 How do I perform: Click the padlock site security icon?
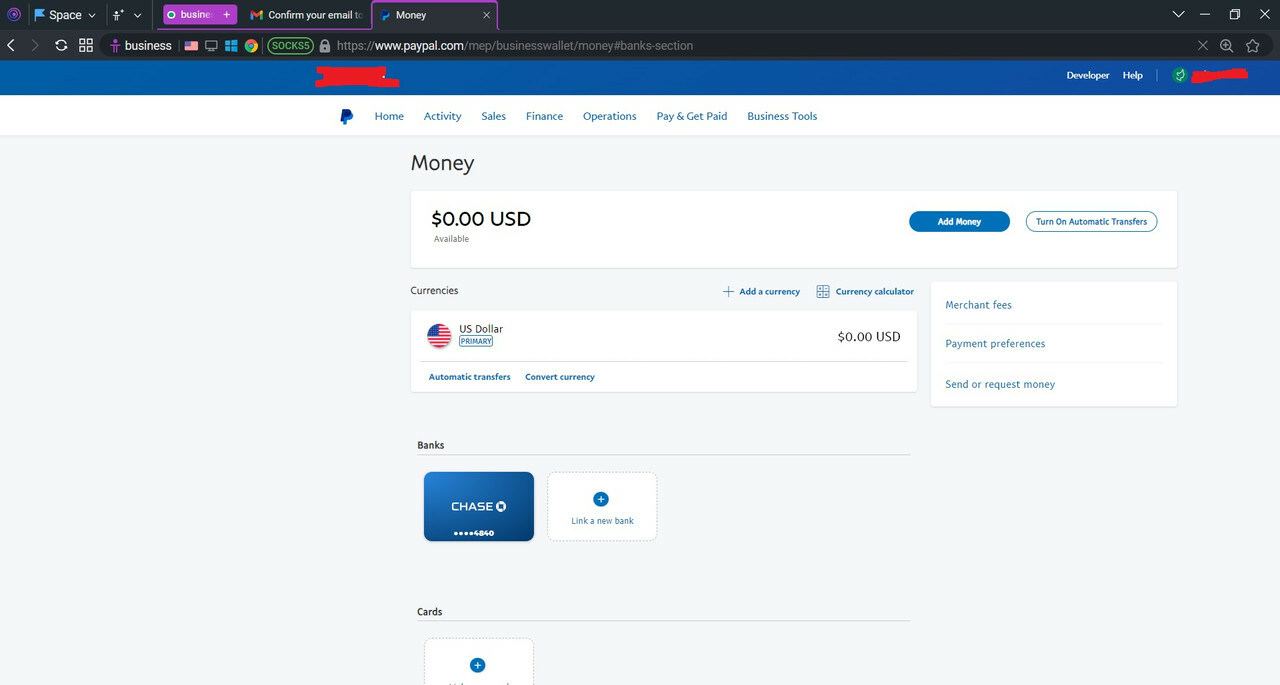coord(325,45)
